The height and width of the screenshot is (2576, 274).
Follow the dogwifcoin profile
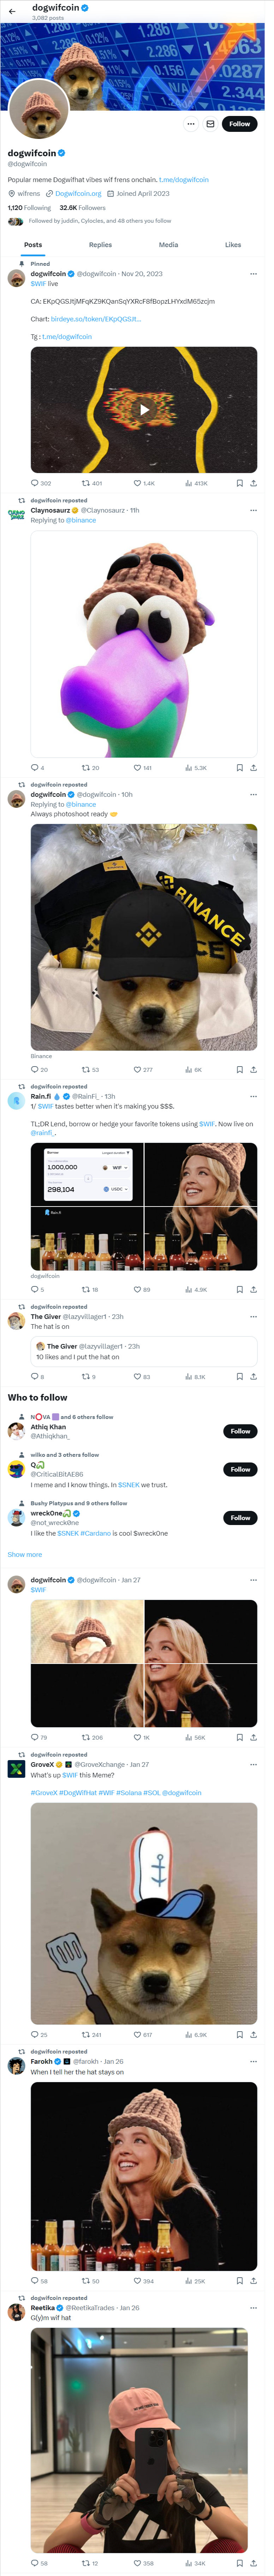tap(239, 124)
